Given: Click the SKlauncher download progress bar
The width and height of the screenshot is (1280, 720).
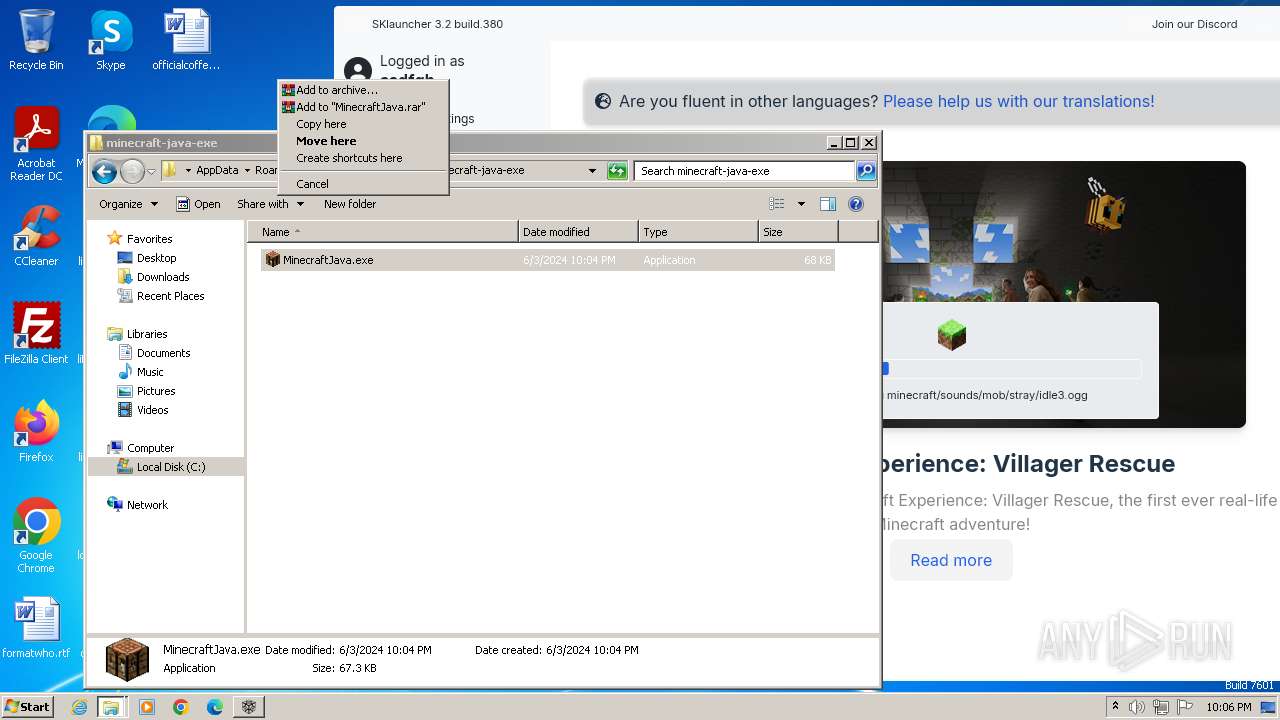Looking at the screenshot, I should pos(1012,369).
